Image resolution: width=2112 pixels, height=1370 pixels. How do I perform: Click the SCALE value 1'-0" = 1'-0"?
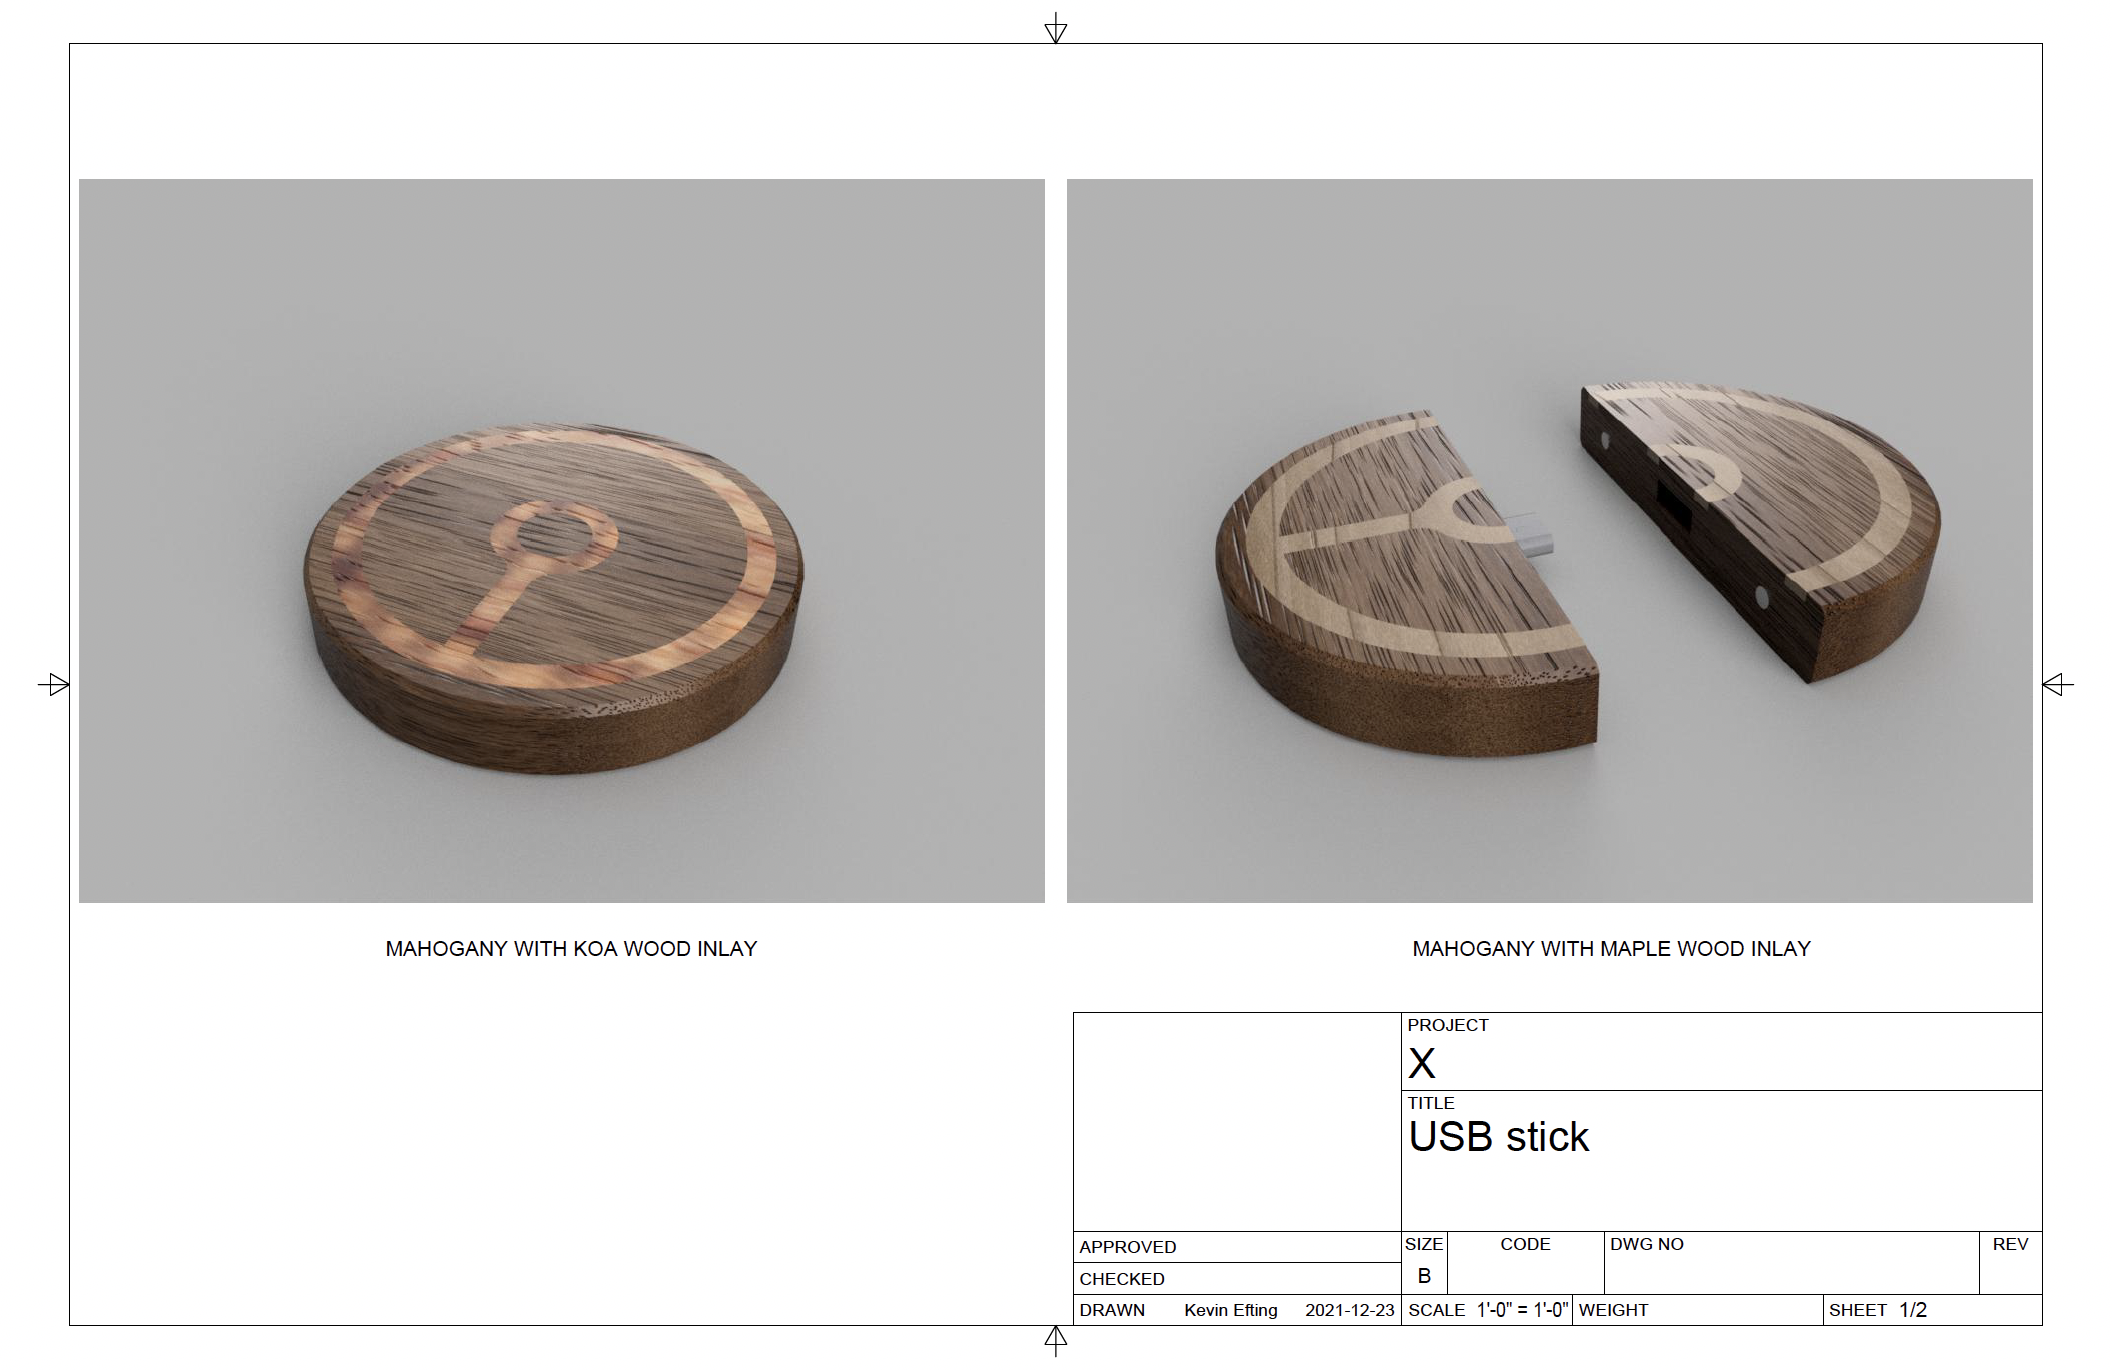click(1522, 1311)
